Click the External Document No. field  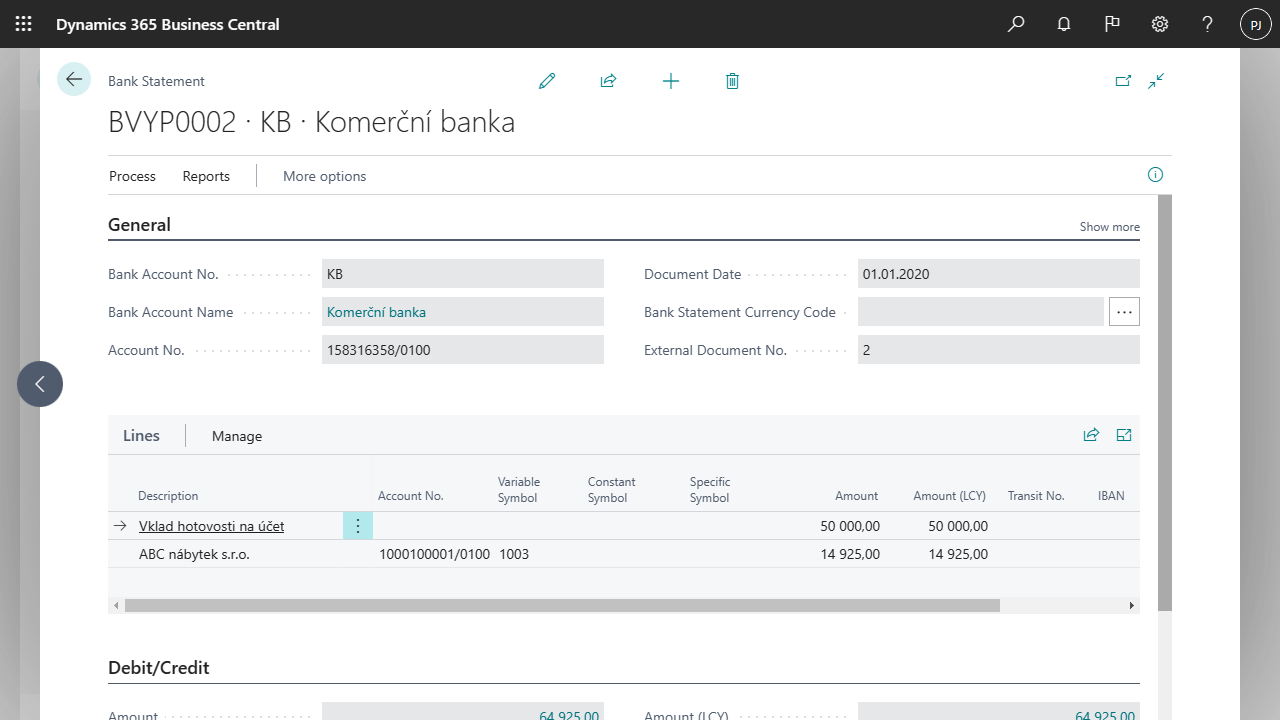998,350
